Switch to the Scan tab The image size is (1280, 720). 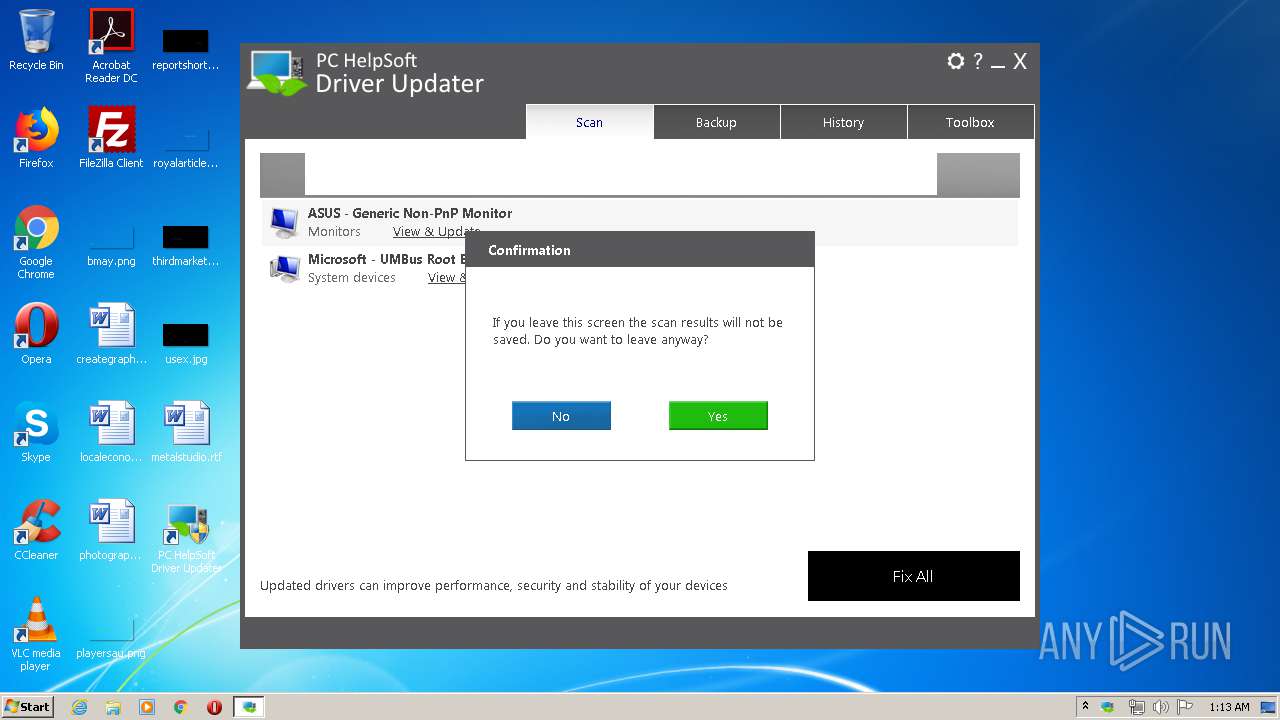tap(590, 122)
